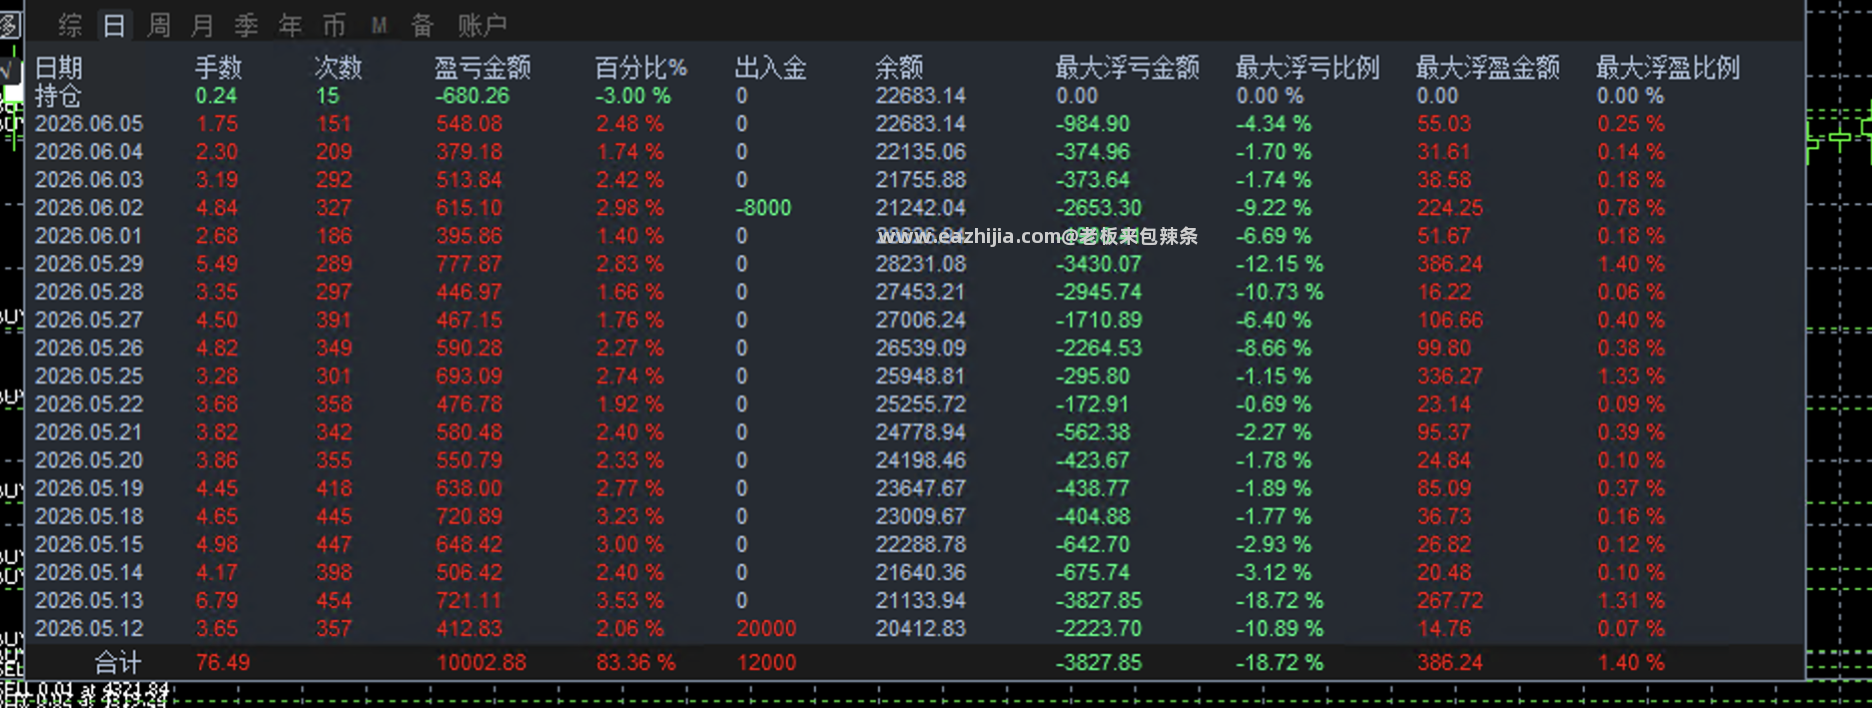Image resolution: width=1872 pixels, height=708 pixels.
Task: Select the 2026.05.21 date row
Action: [89, 432]
